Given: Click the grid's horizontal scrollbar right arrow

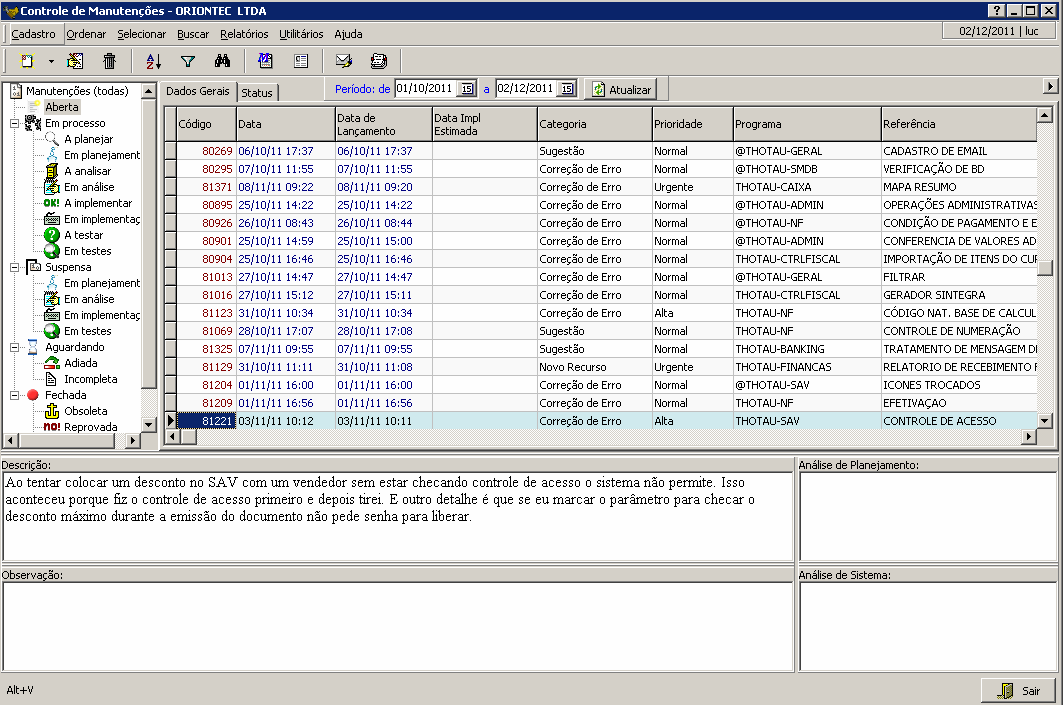Looking at the screenshot, I should click(1030, 437).
